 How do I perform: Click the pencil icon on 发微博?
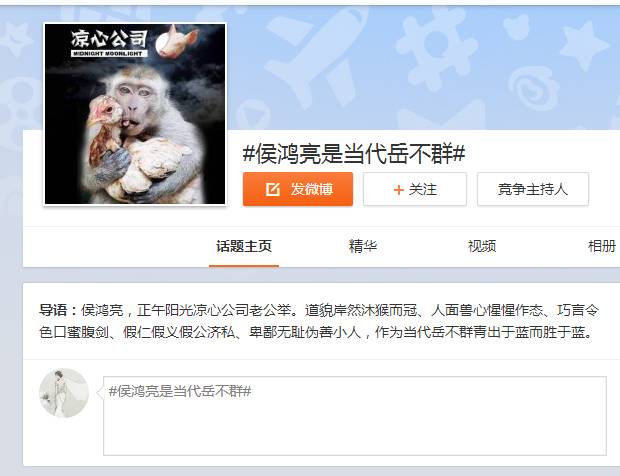click(272, 189)
